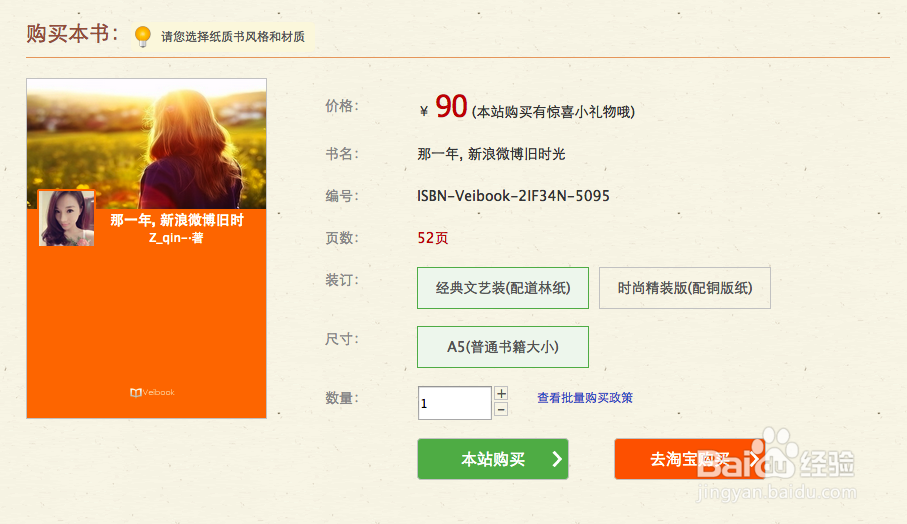Screen dimensions: 907x524
Task: Increase quantity with the plus button
Action: pyautogui.click(x=501, y=394)
